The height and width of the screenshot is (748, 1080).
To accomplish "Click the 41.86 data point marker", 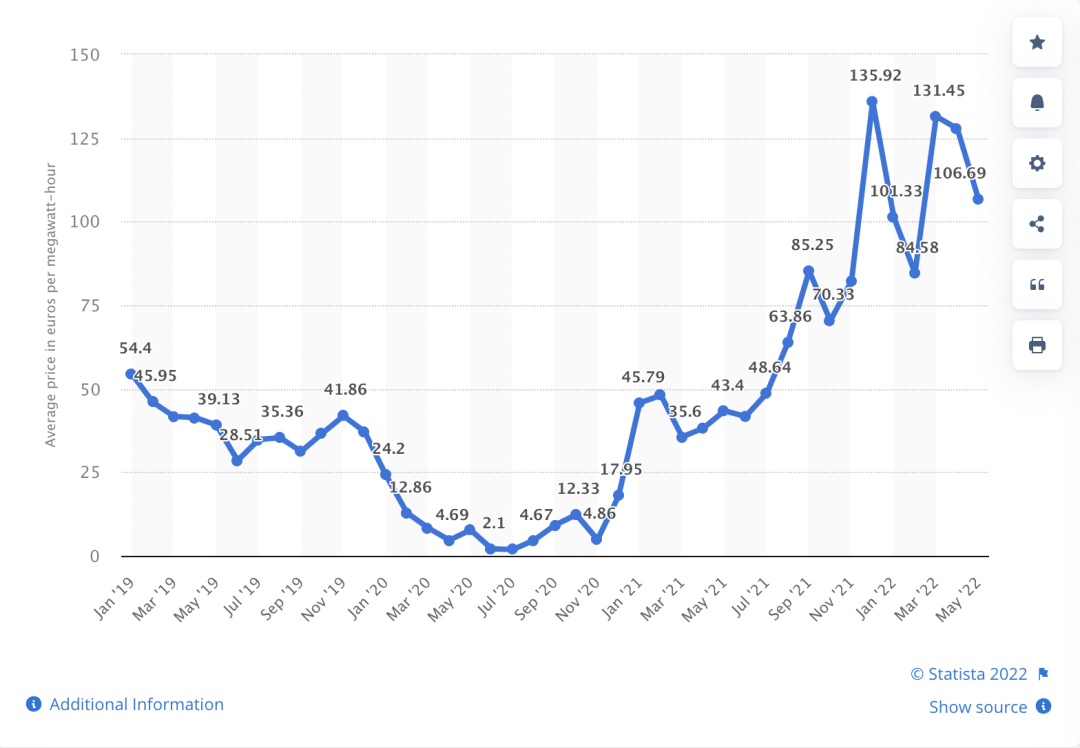I will 343,415.
